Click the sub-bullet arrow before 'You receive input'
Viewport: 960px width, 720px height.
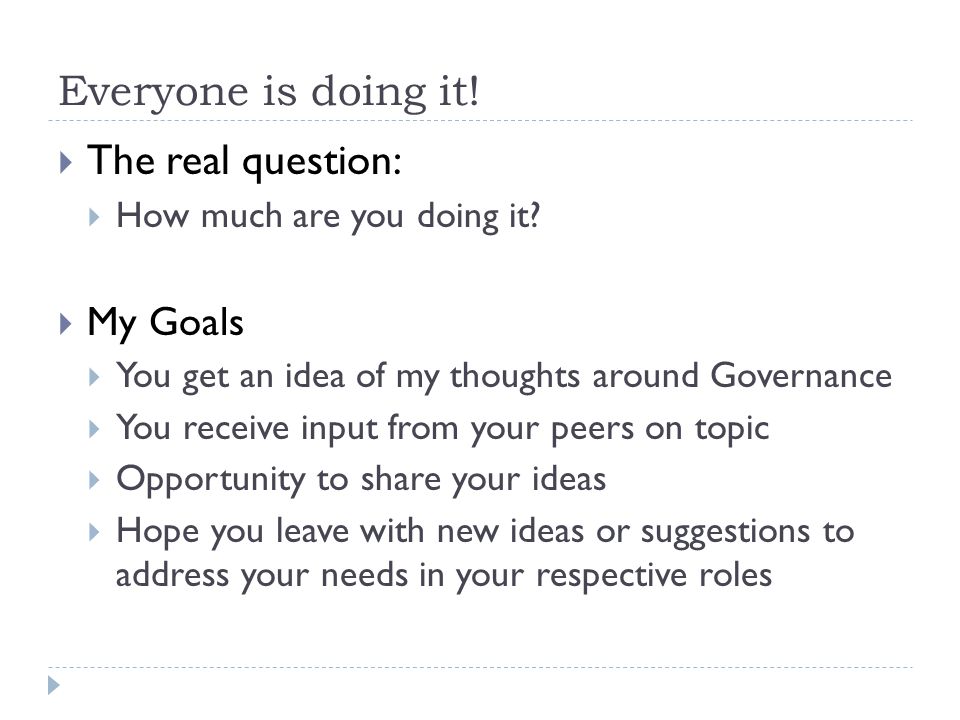94,429
